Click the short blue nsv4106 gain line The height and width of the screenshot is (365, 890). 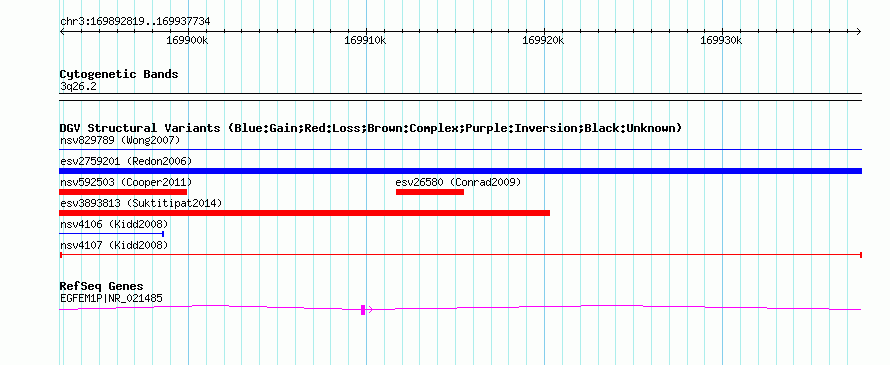[x=111, y=234]
